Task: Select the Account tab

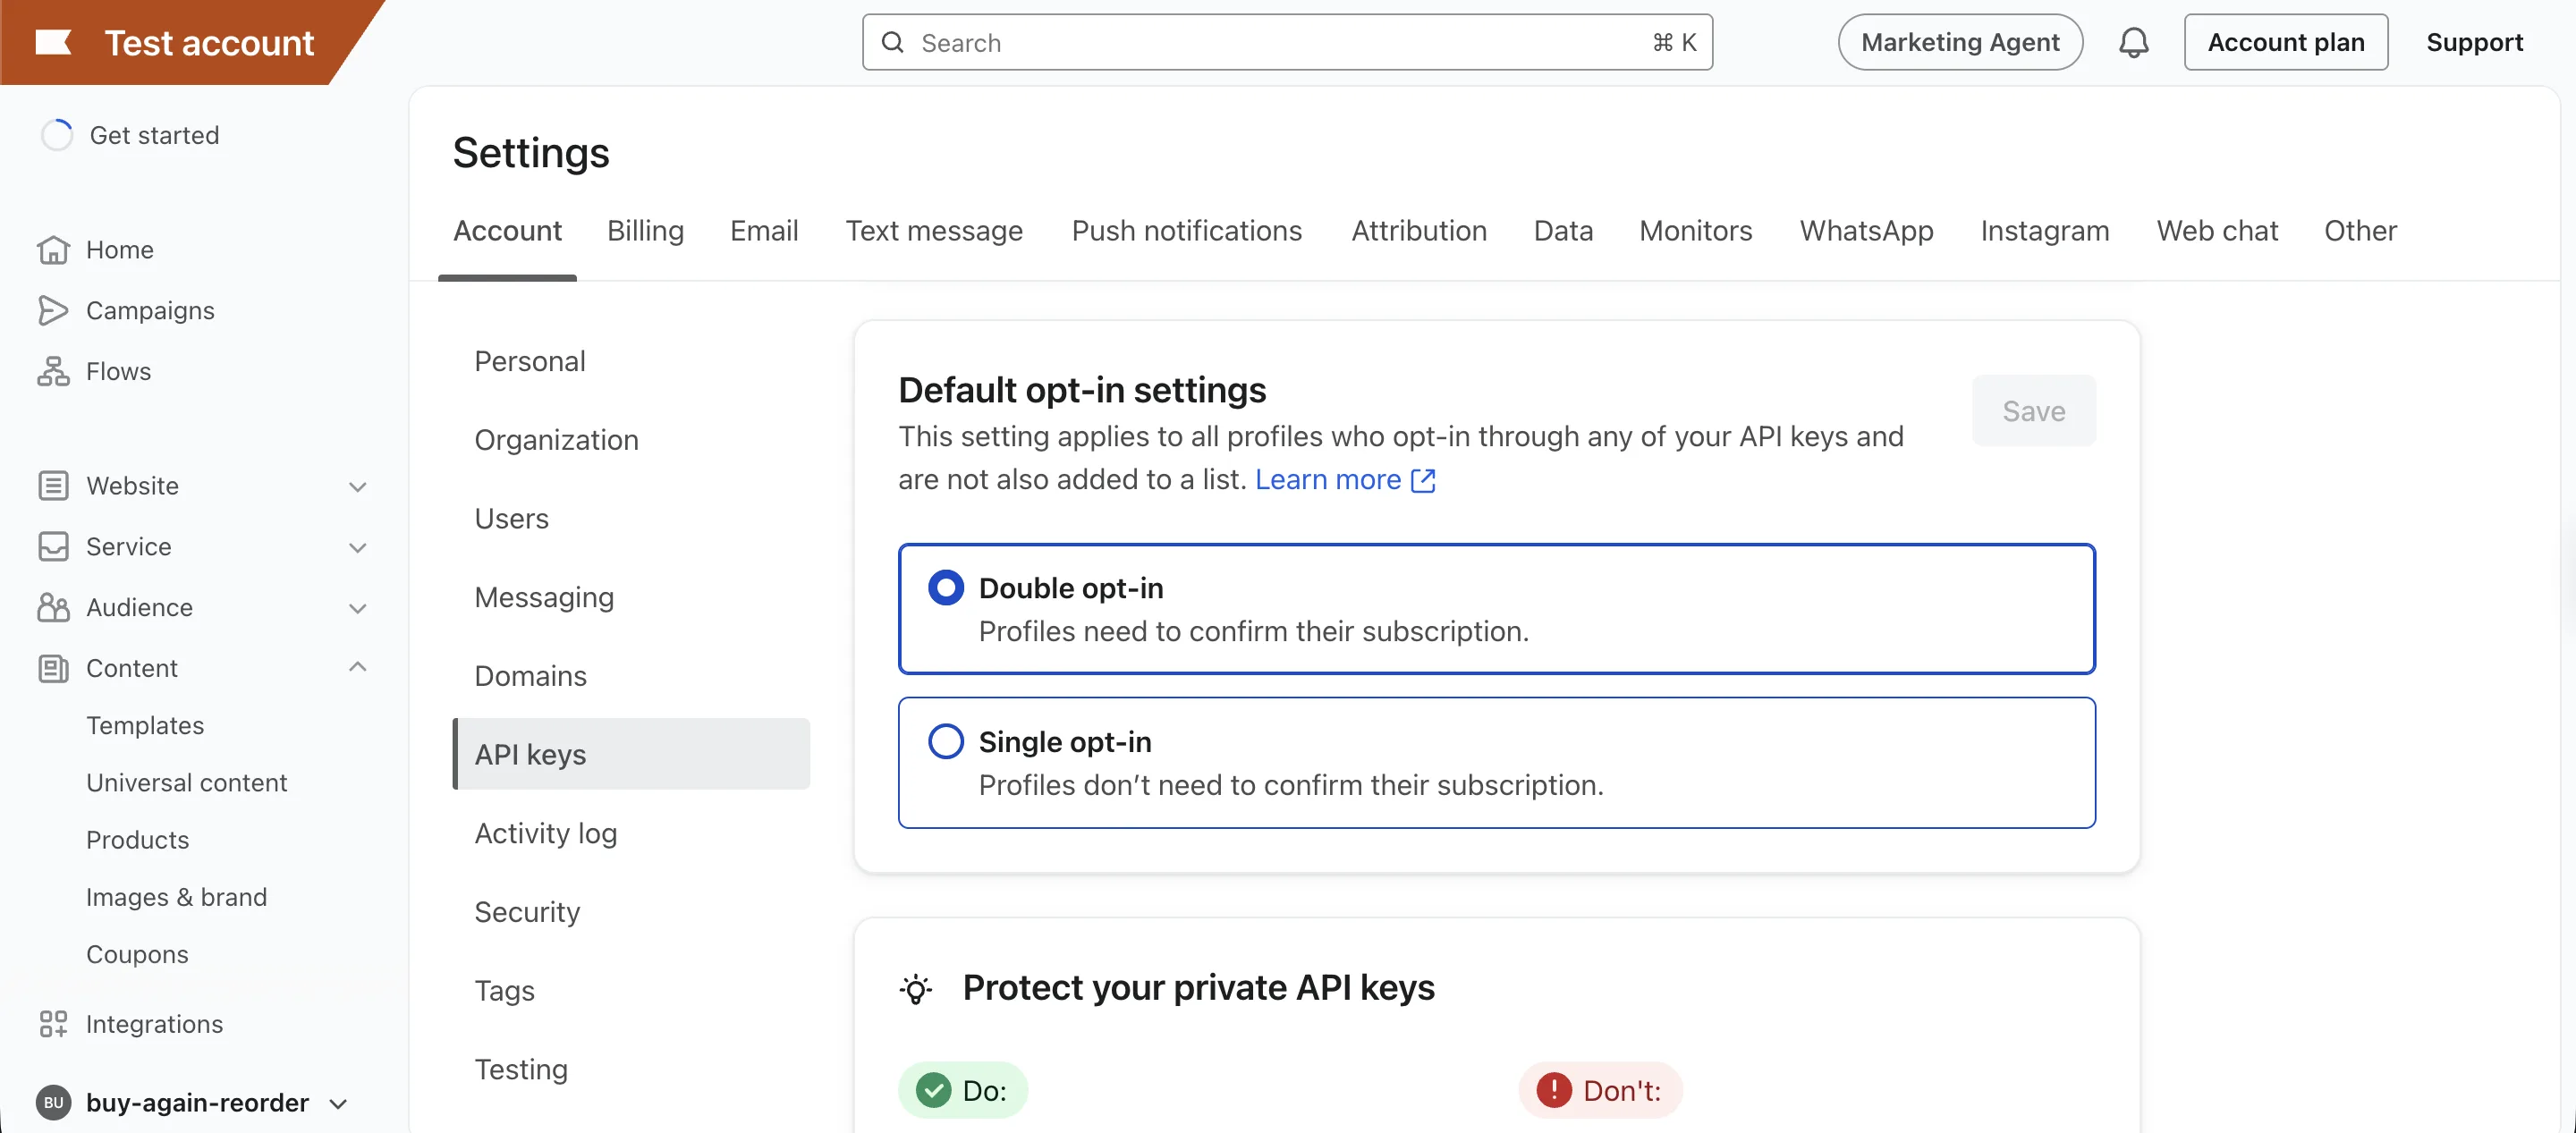Action: 507,231
